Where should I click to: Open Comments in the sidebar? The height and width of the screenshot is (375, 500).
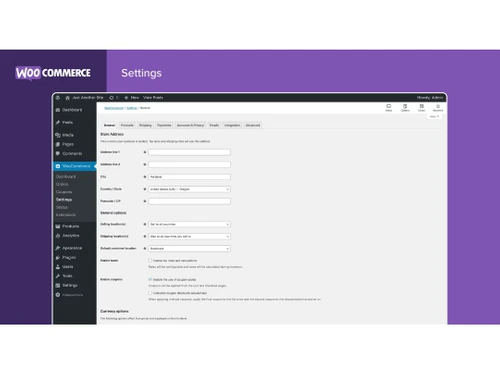[x=69, y=154]
